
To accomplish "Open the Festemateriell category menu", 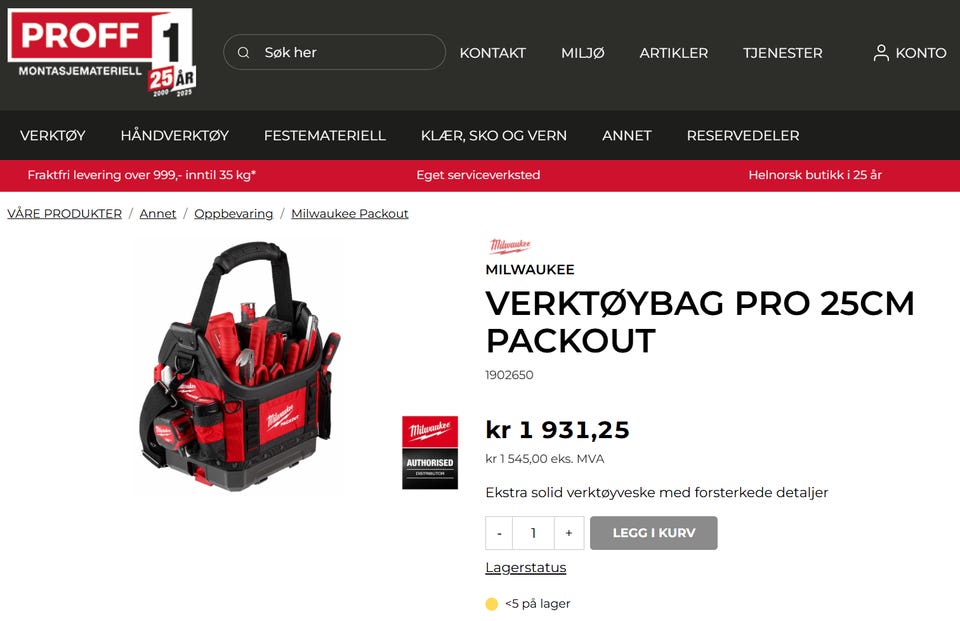I will (324, 135).
